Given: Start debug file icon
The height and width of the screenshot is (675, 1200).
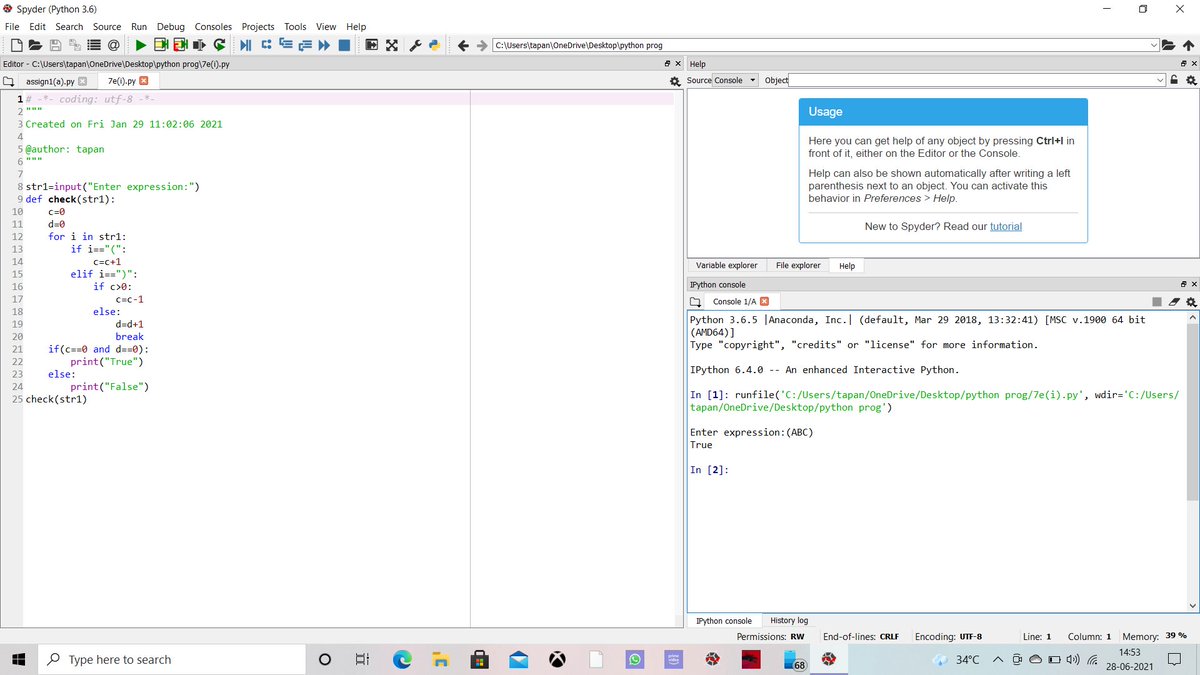Looking at the screenshot, I should 246,45.
